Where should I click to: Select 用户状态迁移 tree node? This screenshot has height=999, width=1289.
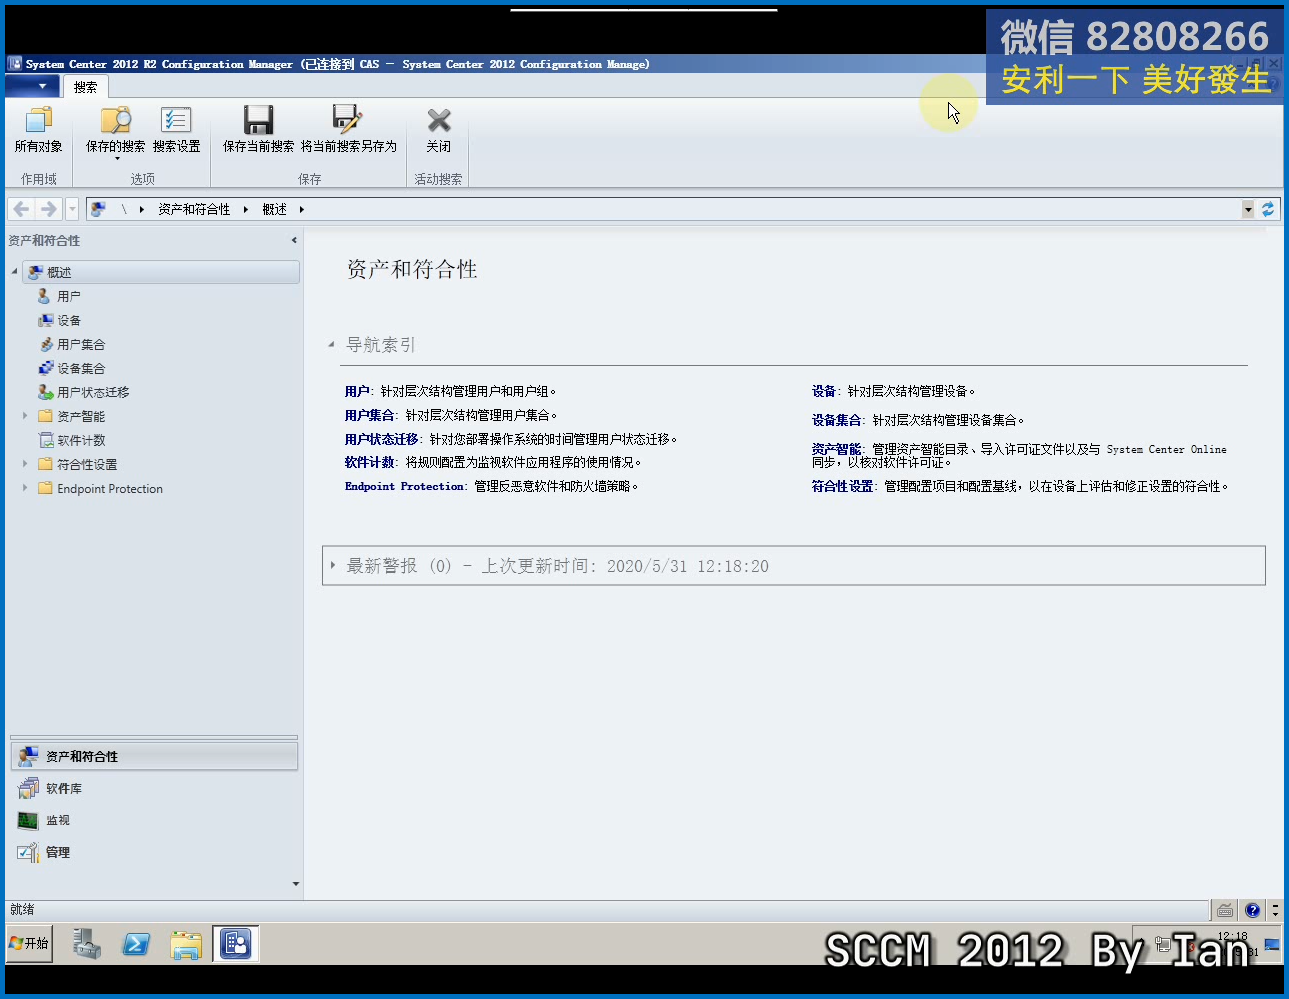(x=93, y=392)
